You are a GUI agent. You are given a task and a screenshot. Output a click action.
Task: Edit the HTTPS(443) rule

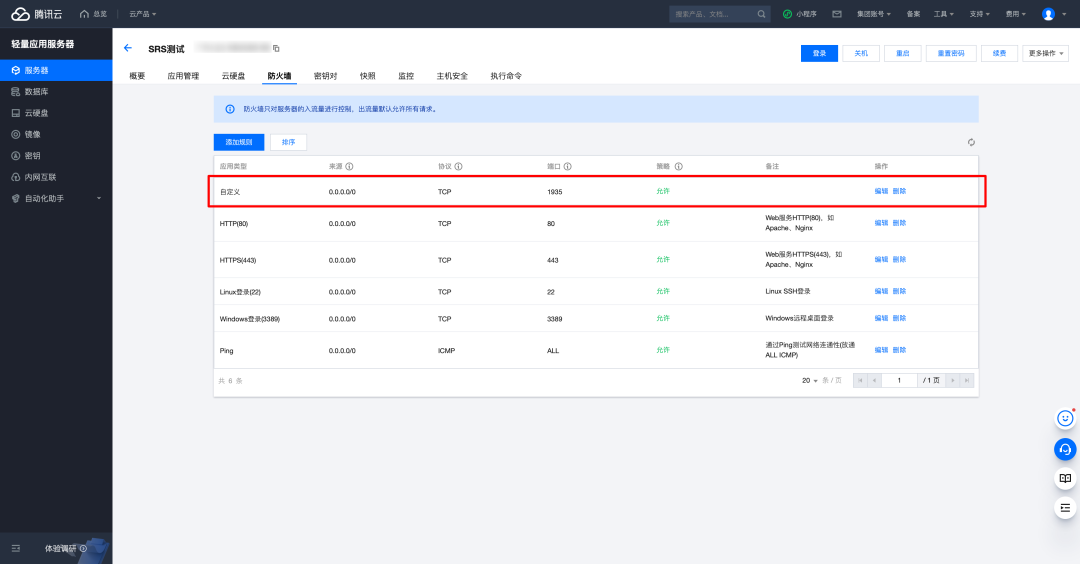pyautogui.click(x=881, y=259)
